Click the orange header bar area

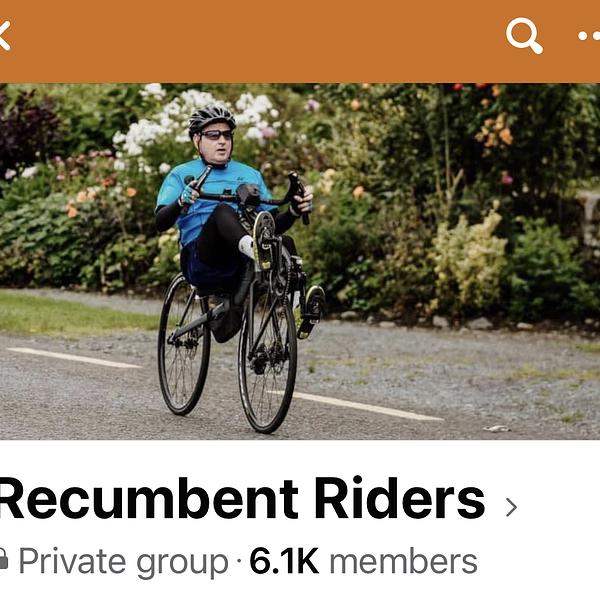pos(300,41)
